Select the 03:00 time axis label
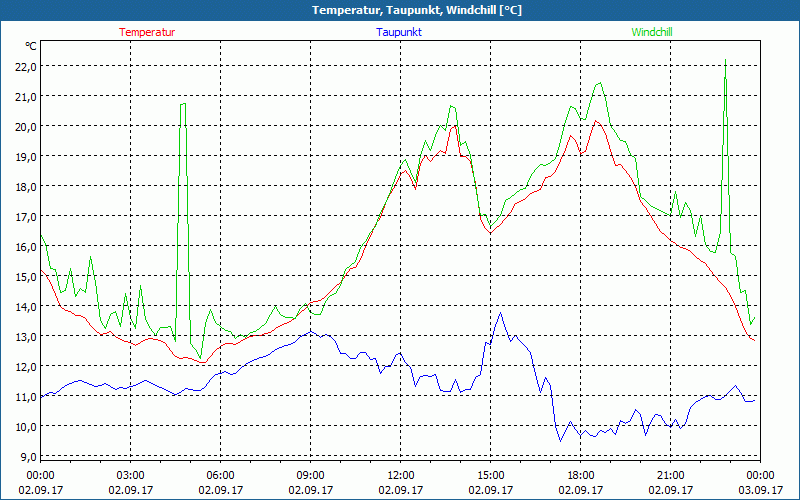The width and height of the screenshot is (800, 500). [131, 475]
